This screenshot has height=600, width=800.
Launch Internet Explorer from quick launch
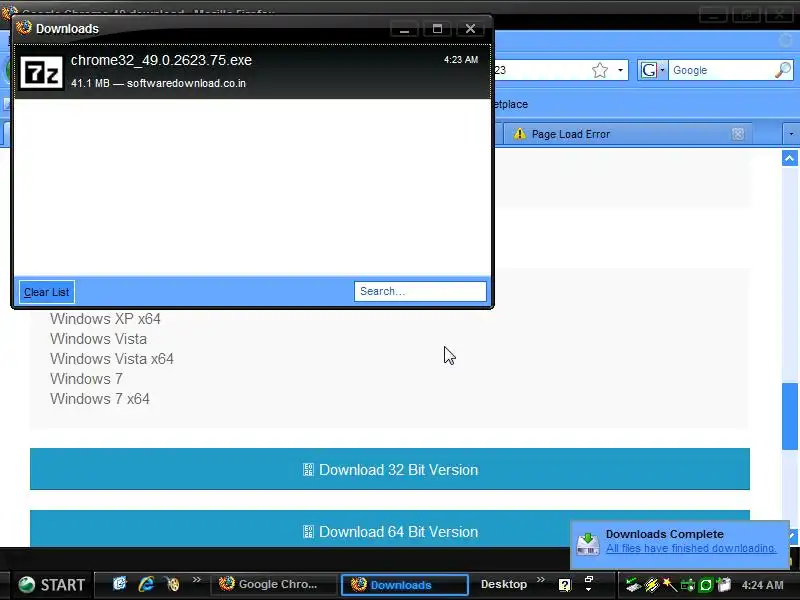(x=146, y=584)
